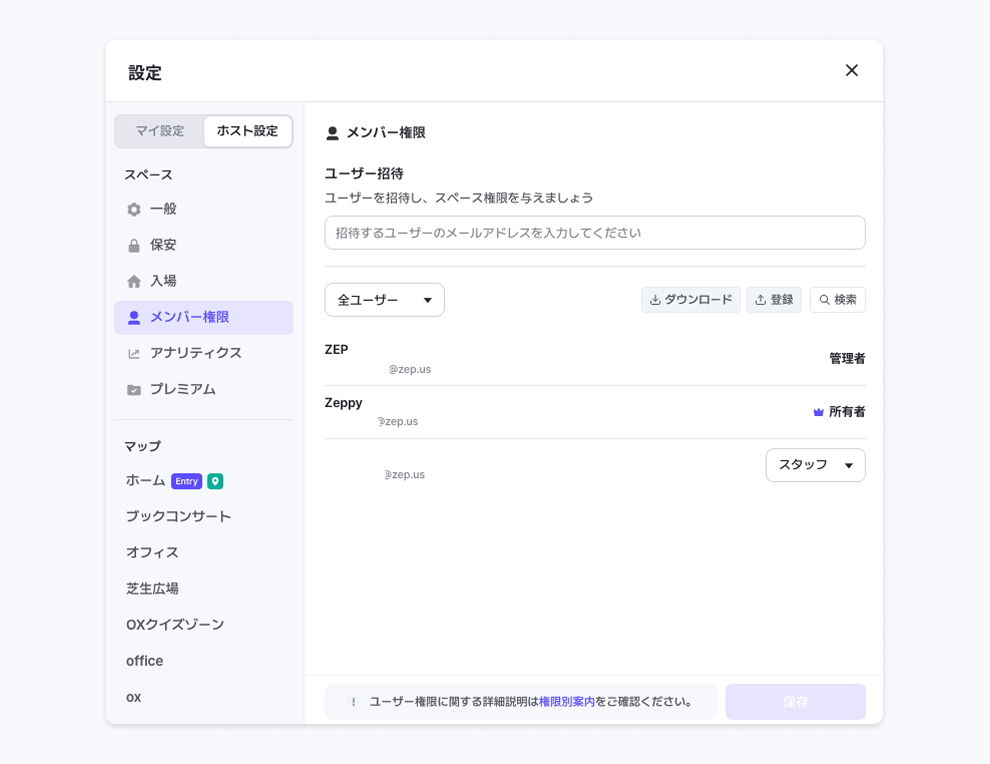Click the email invitation input field
The image size is (990, 764).
tap(594, 233)
